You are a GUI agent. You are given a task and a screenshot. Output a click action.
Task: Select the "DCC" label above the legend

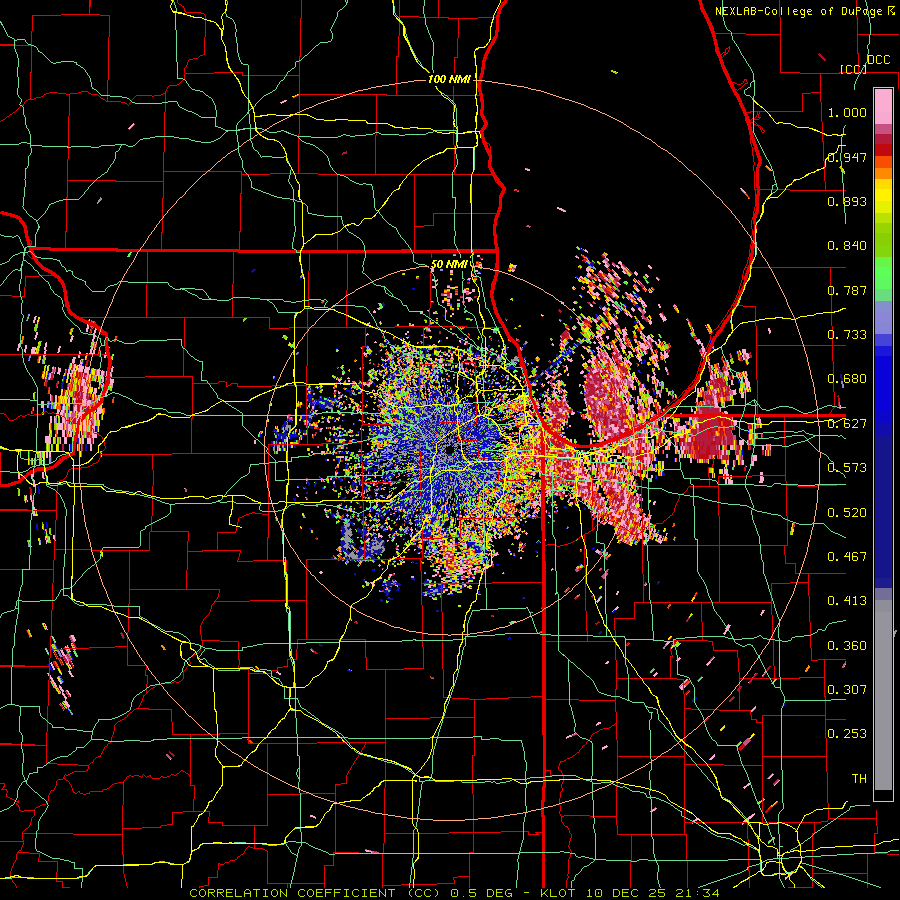point(878,60)
